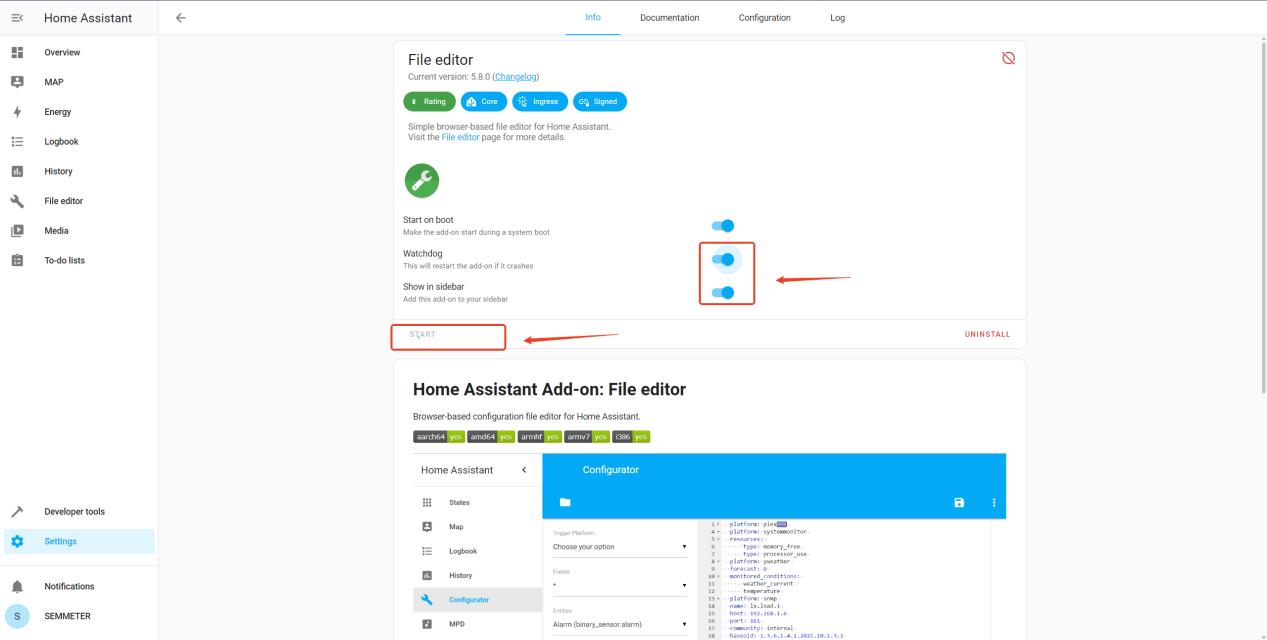Open the Overview dashboard icon

[x=17, y=52]
